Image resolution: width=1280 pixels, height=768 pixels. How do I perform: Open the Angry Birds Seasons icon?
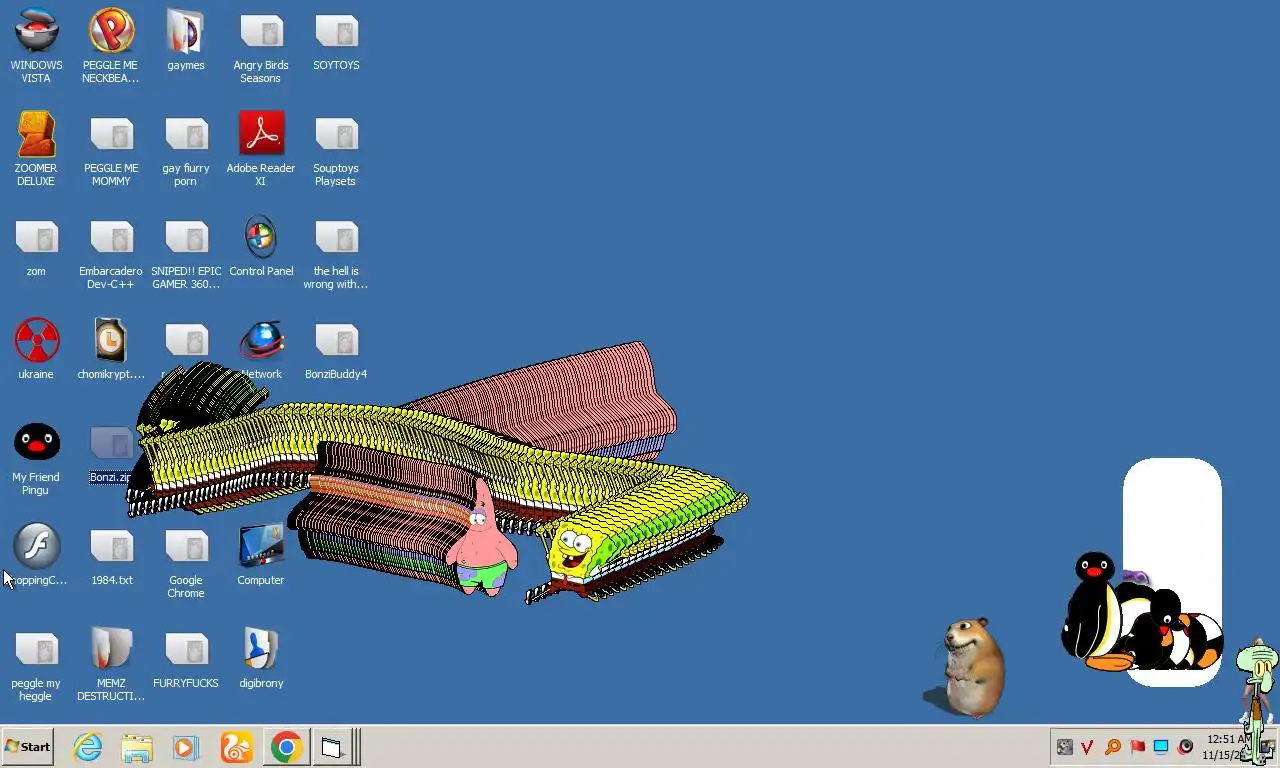pos(261,46)
